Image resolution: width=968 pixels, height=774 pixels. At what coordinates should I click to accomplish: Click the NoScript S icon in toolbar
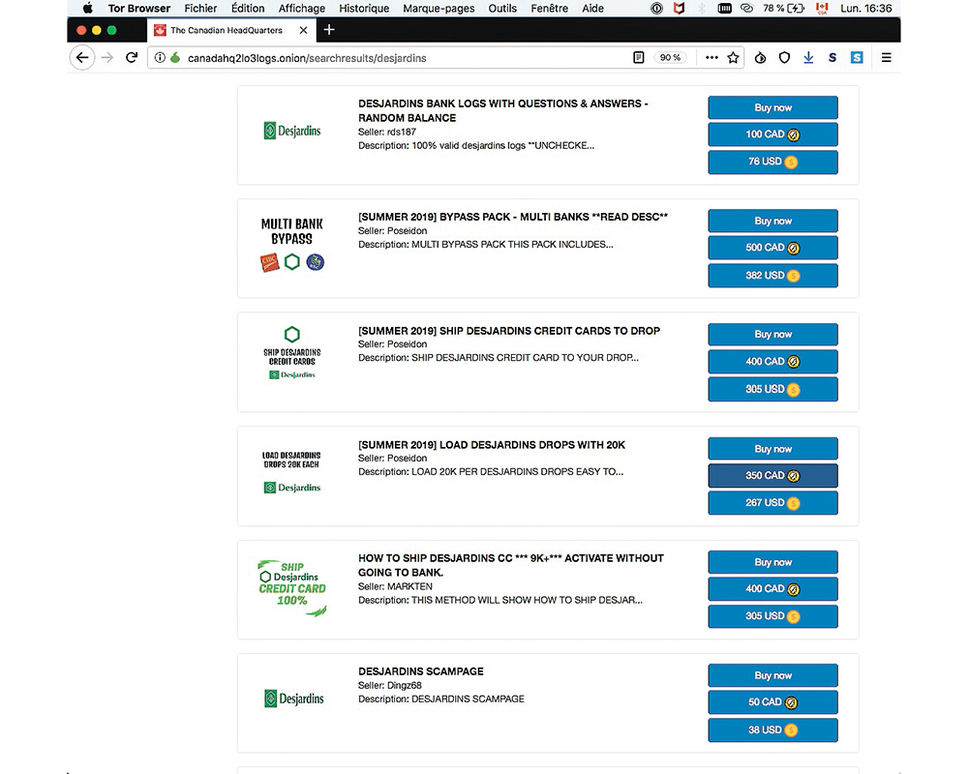pos(832,57)
